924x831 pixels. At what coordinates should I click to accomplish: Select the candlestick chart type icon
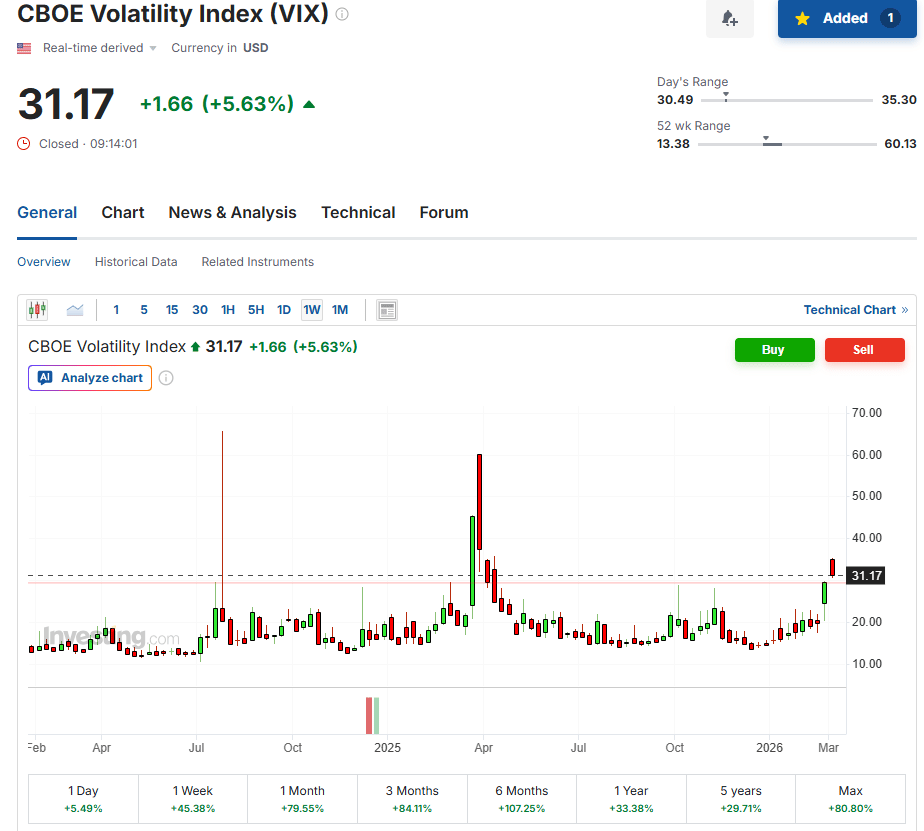click(x=37, y=309)
